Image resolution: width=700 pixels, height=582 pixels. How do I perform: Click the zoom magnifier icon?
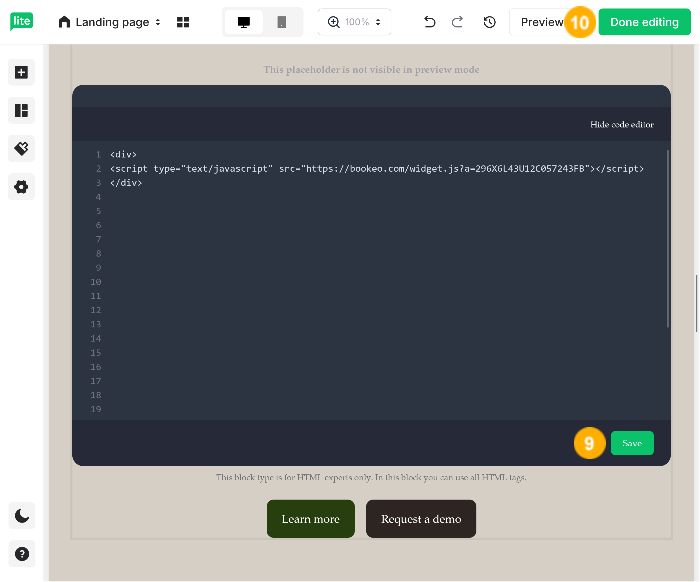point(333,22)
